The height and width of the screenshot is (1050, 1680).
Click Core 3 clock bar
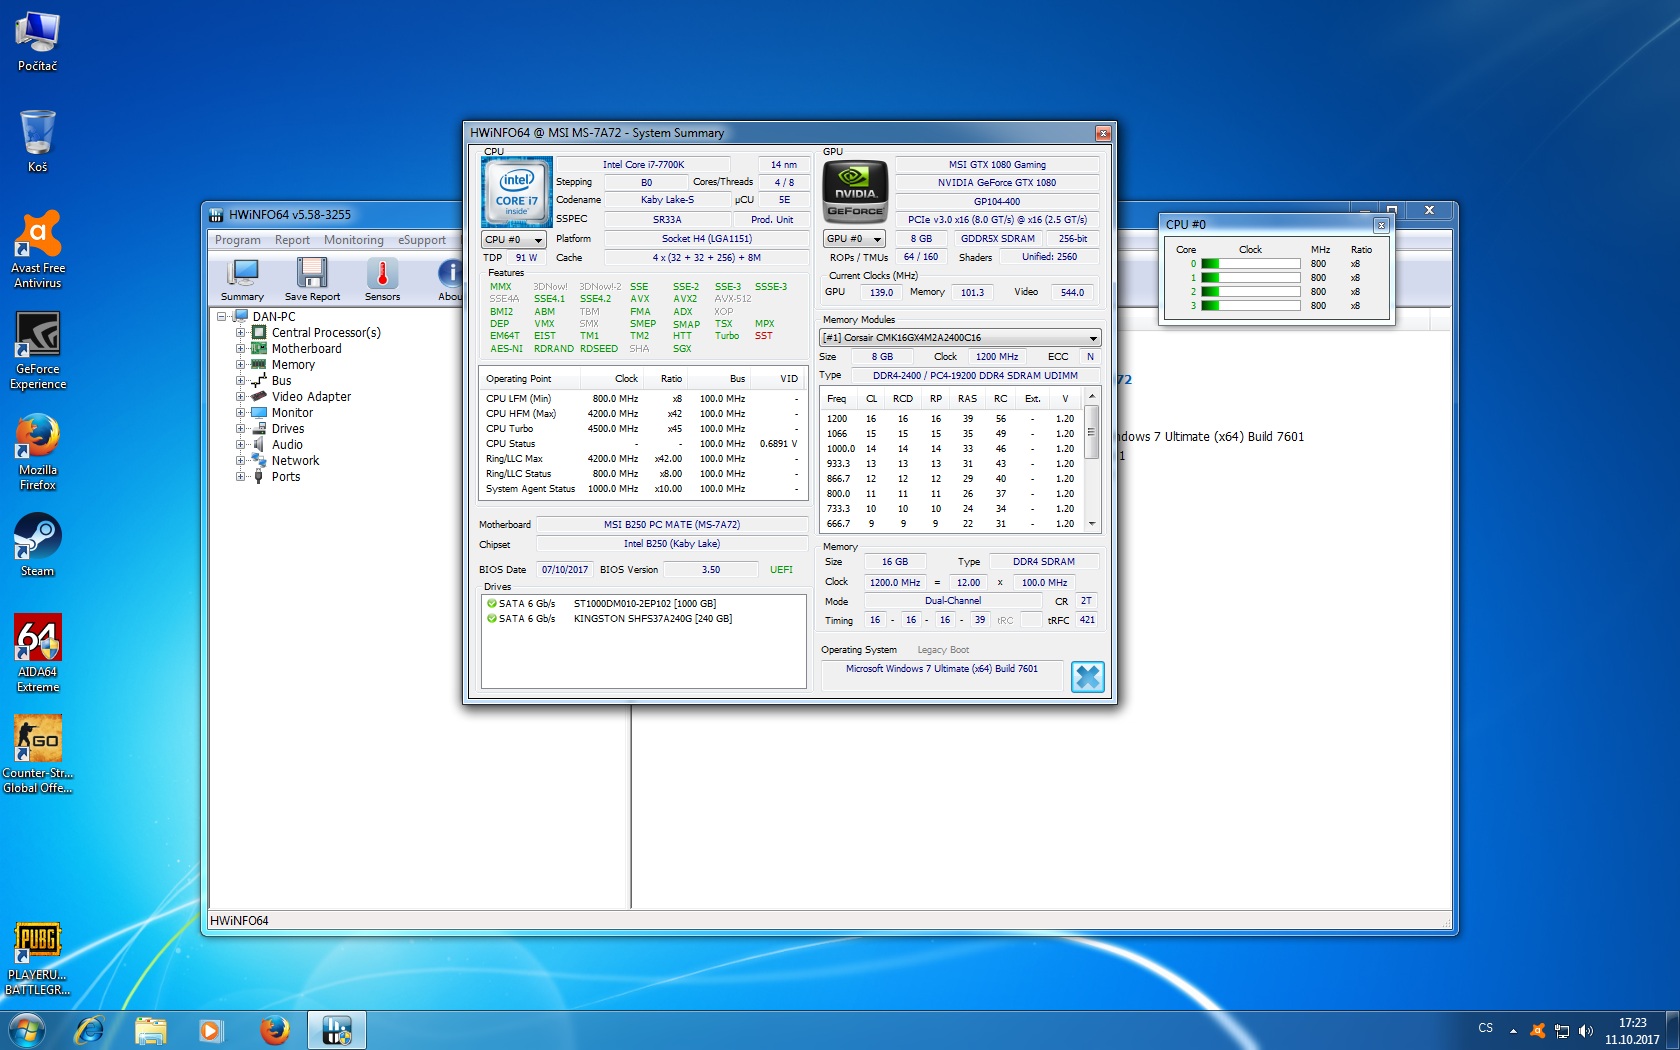pyautogui.click(x=1250, y=306)
